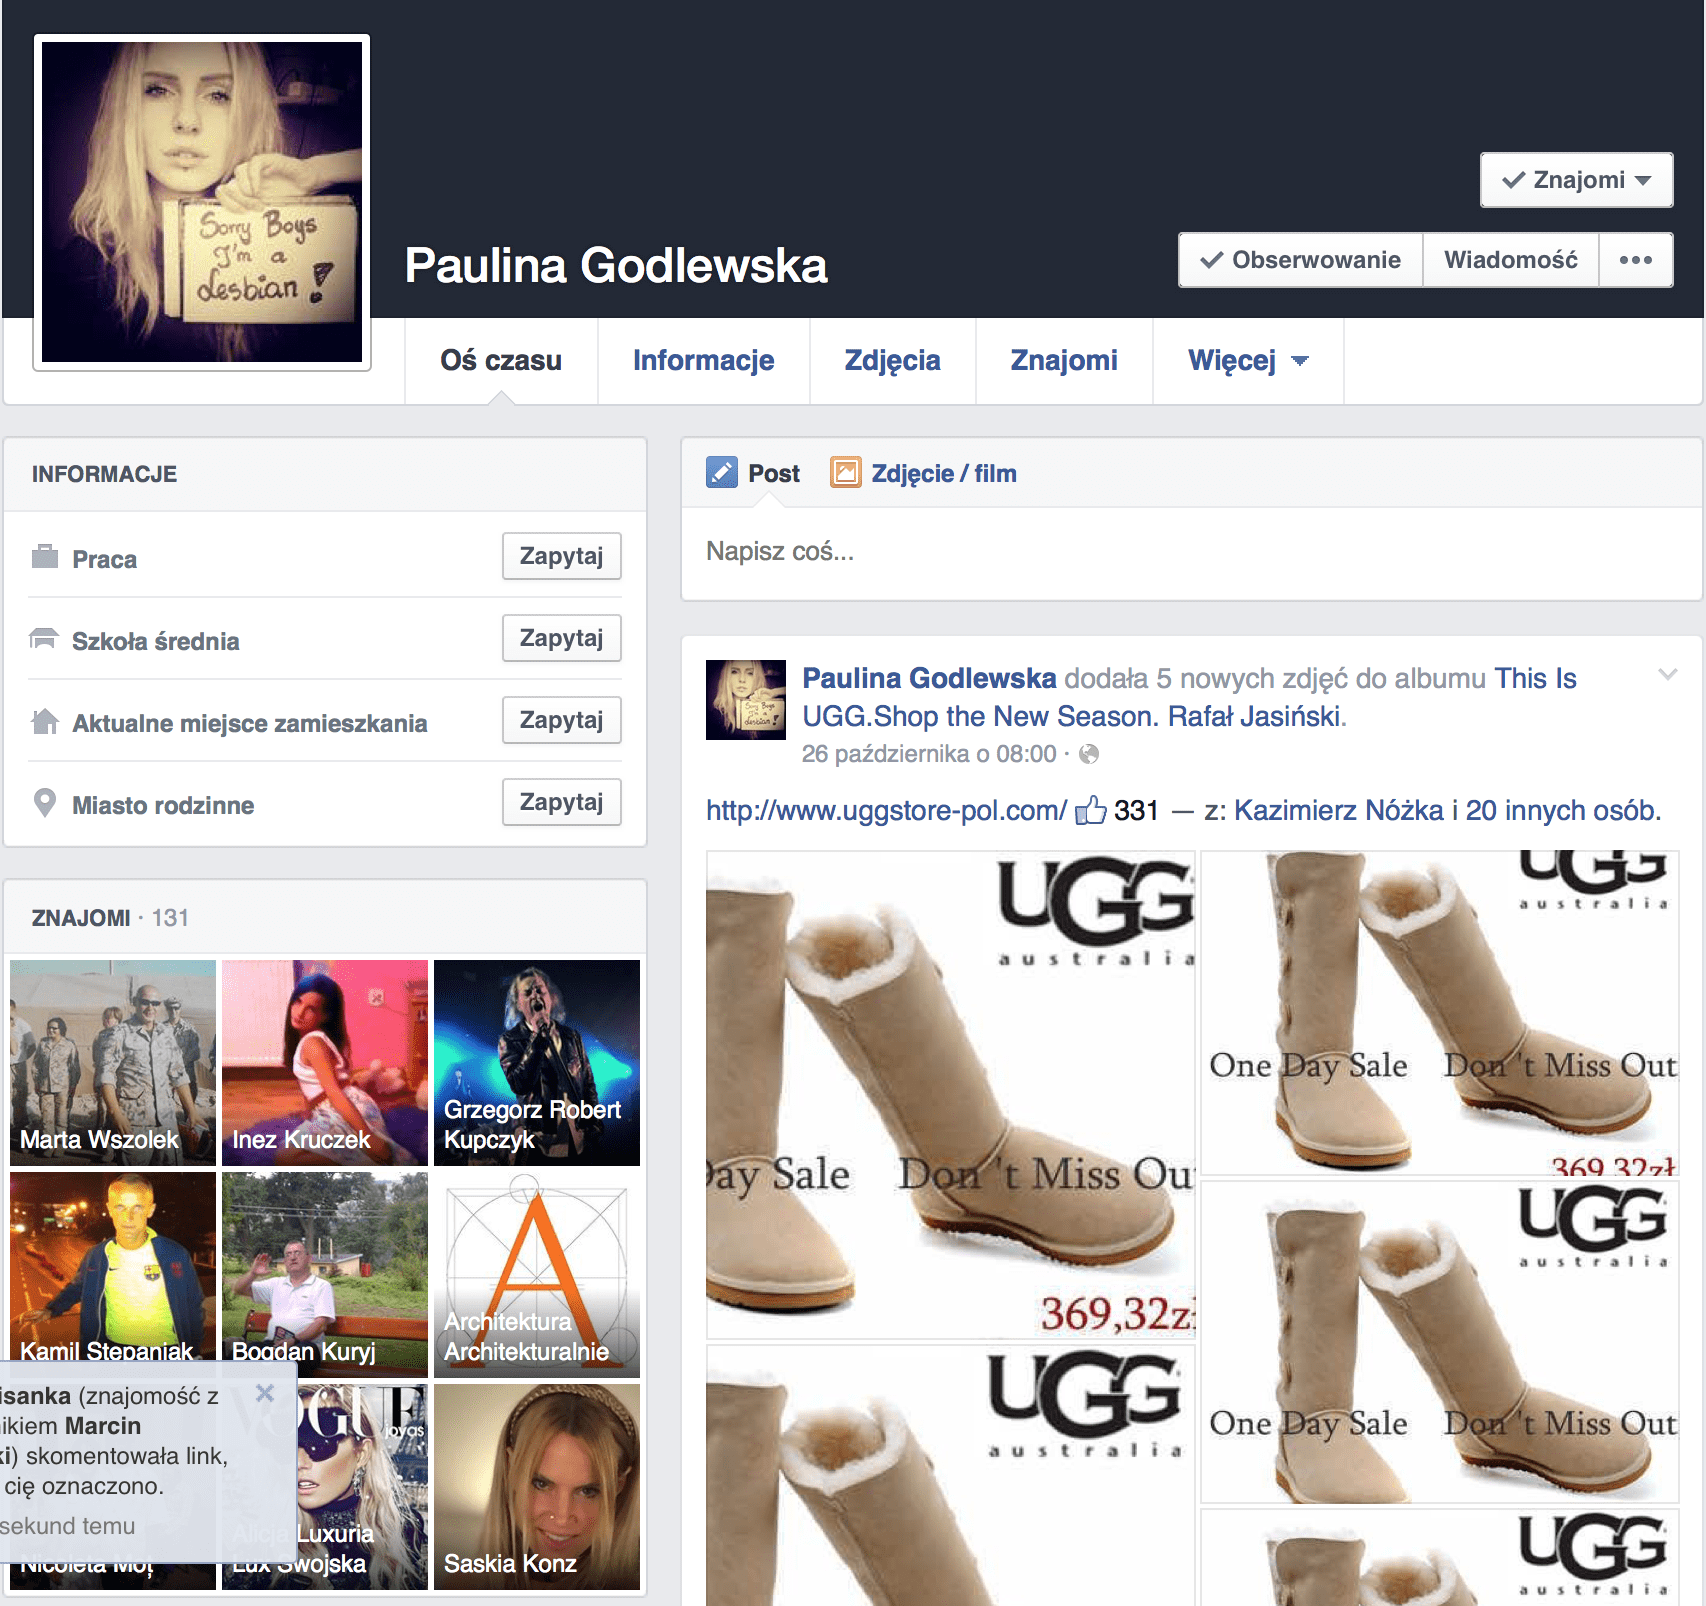Viewport: 1706px width, 1606px height.
Task: Open the Znajomi friends status dropdown
Action: 1576,180
